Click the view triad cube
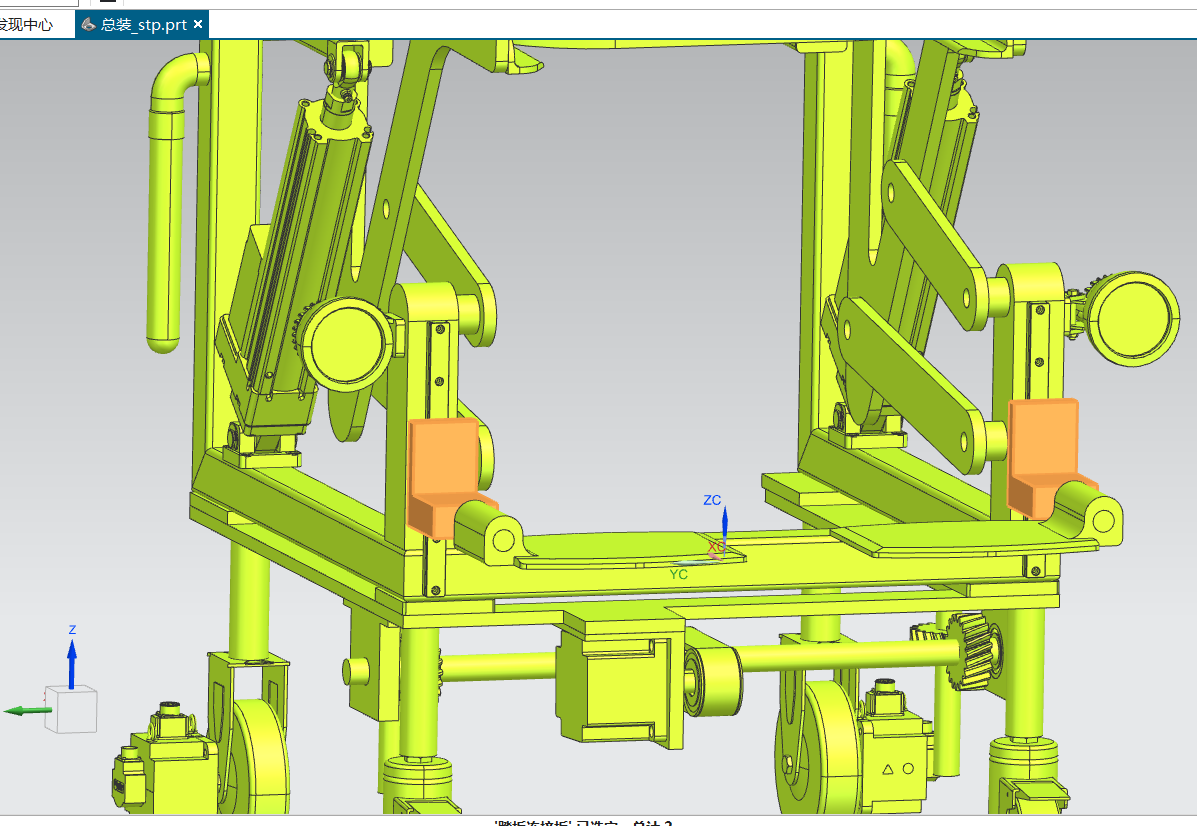 (x=71, y=709)
